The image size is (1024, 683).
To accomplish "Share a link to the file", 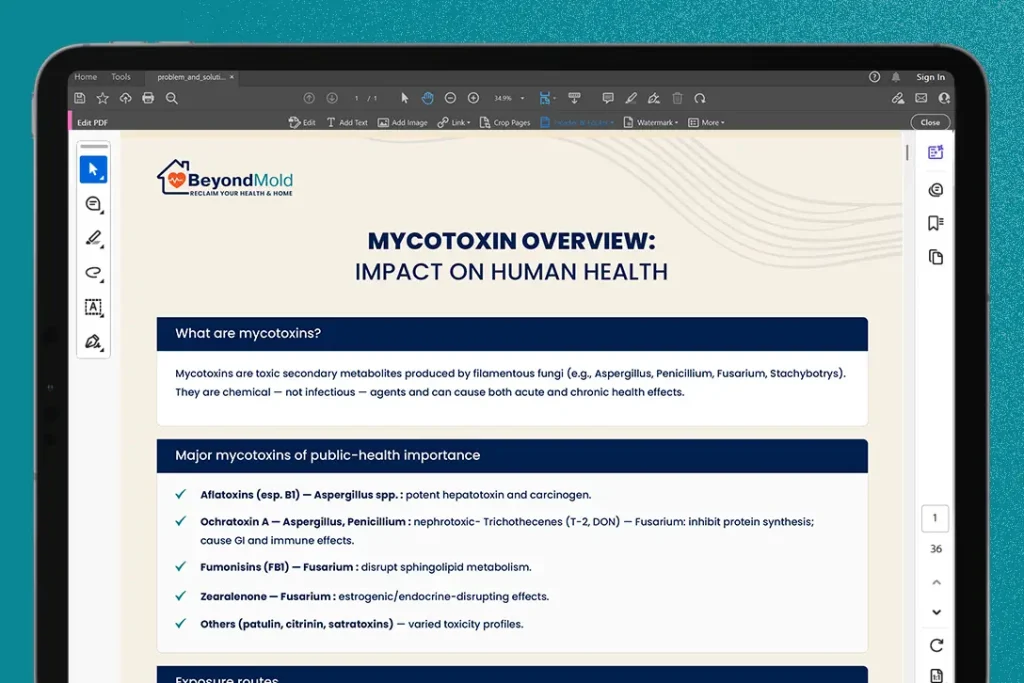I will 898,98.
